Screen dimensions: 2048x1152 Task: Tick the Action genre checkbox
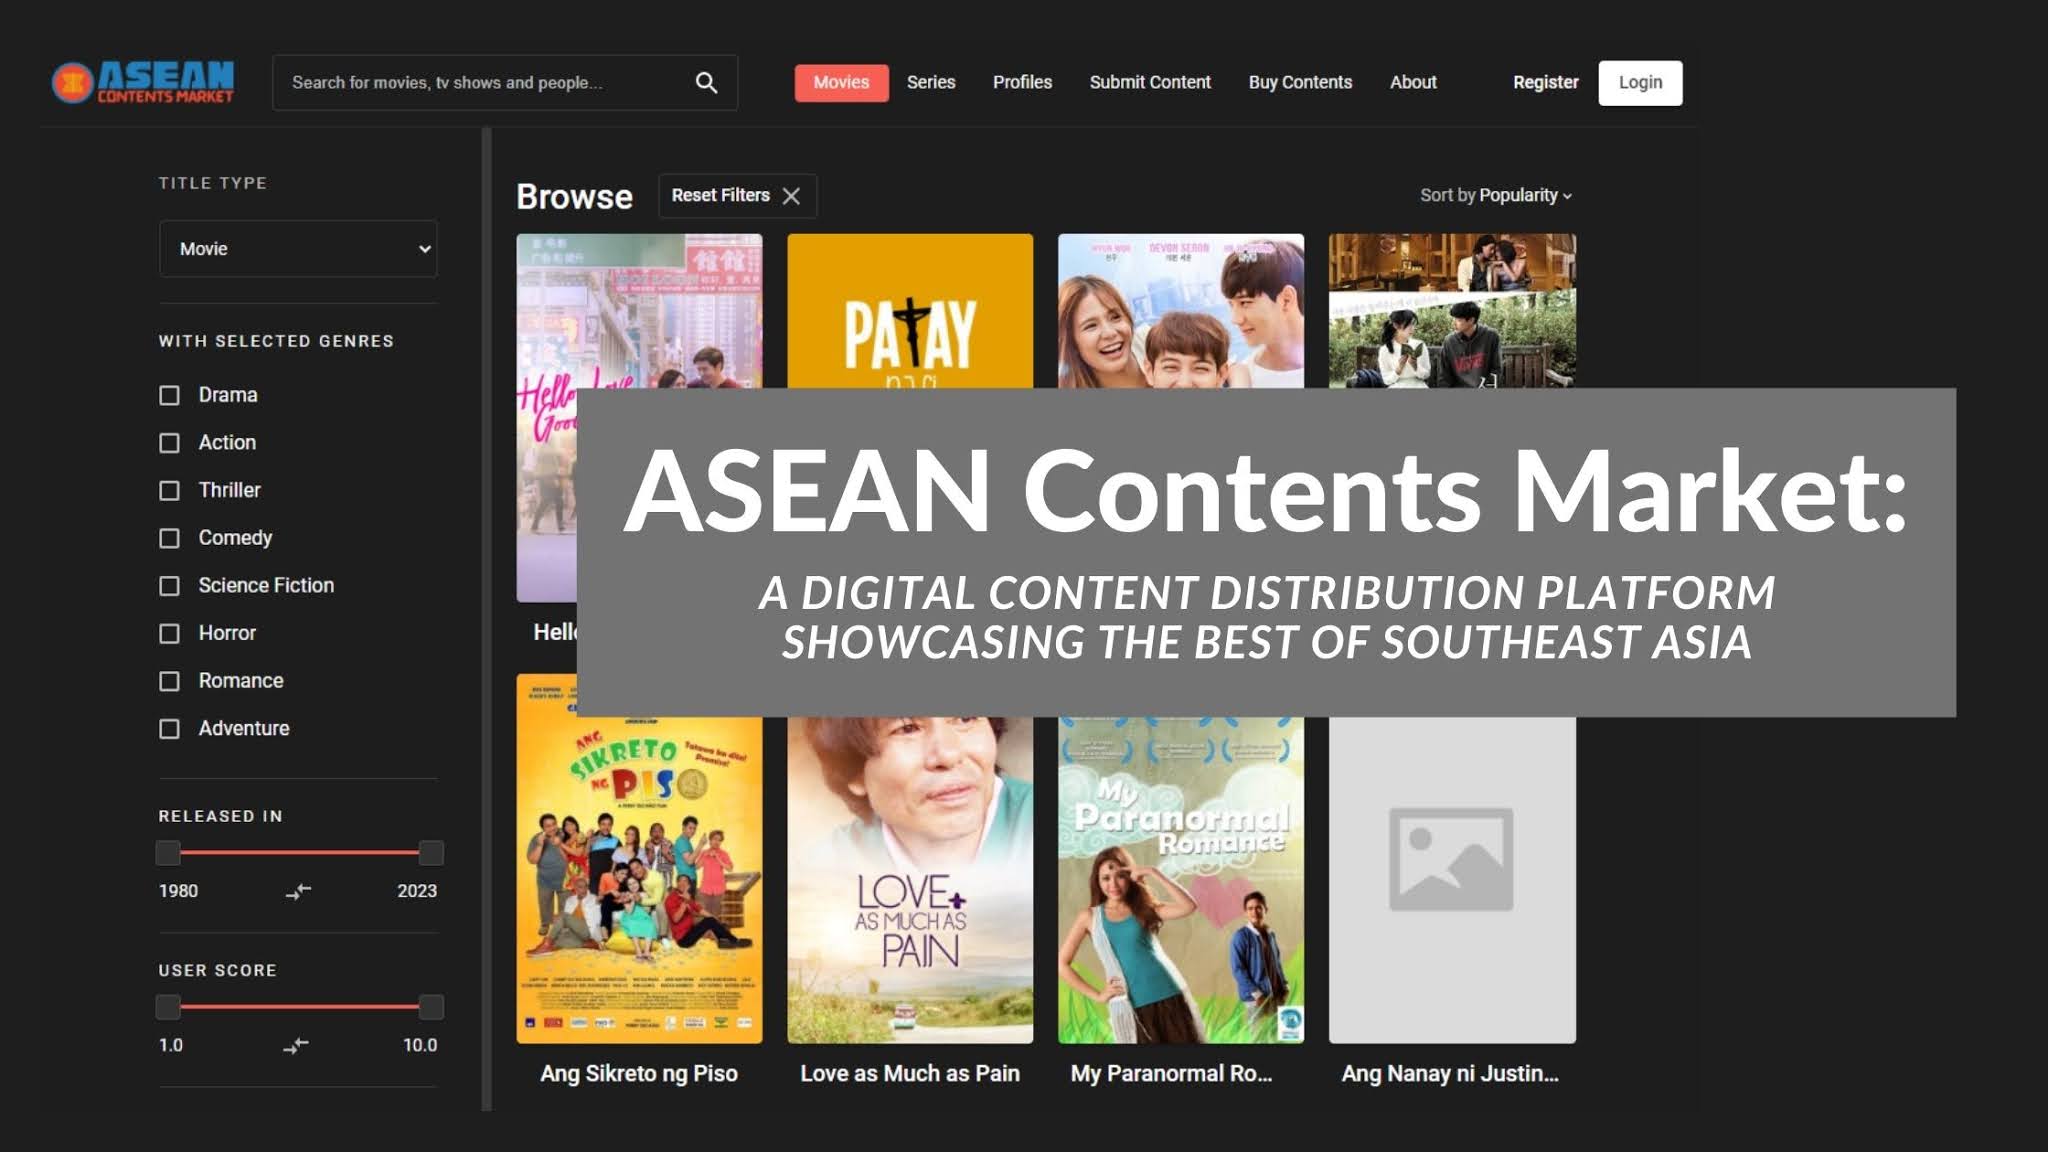[x=170, y=443]
